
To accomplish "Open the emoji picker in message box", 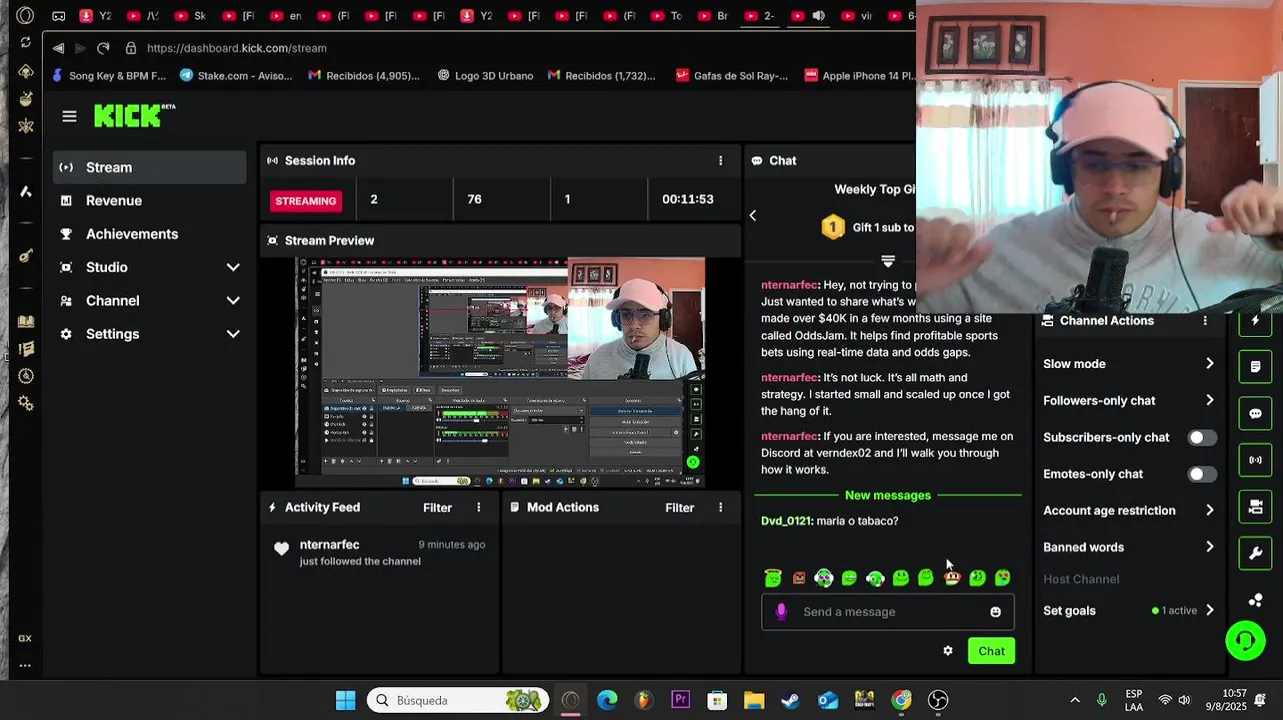I will (995, 612).
